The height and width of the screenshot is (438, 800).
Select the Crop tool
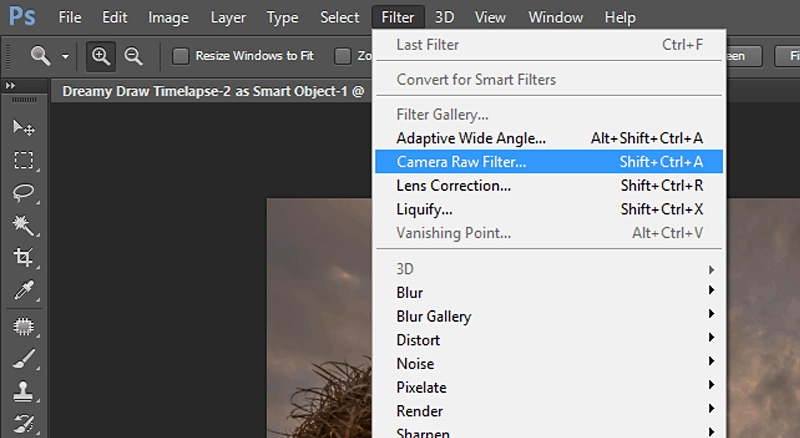[x=23, y=258]
